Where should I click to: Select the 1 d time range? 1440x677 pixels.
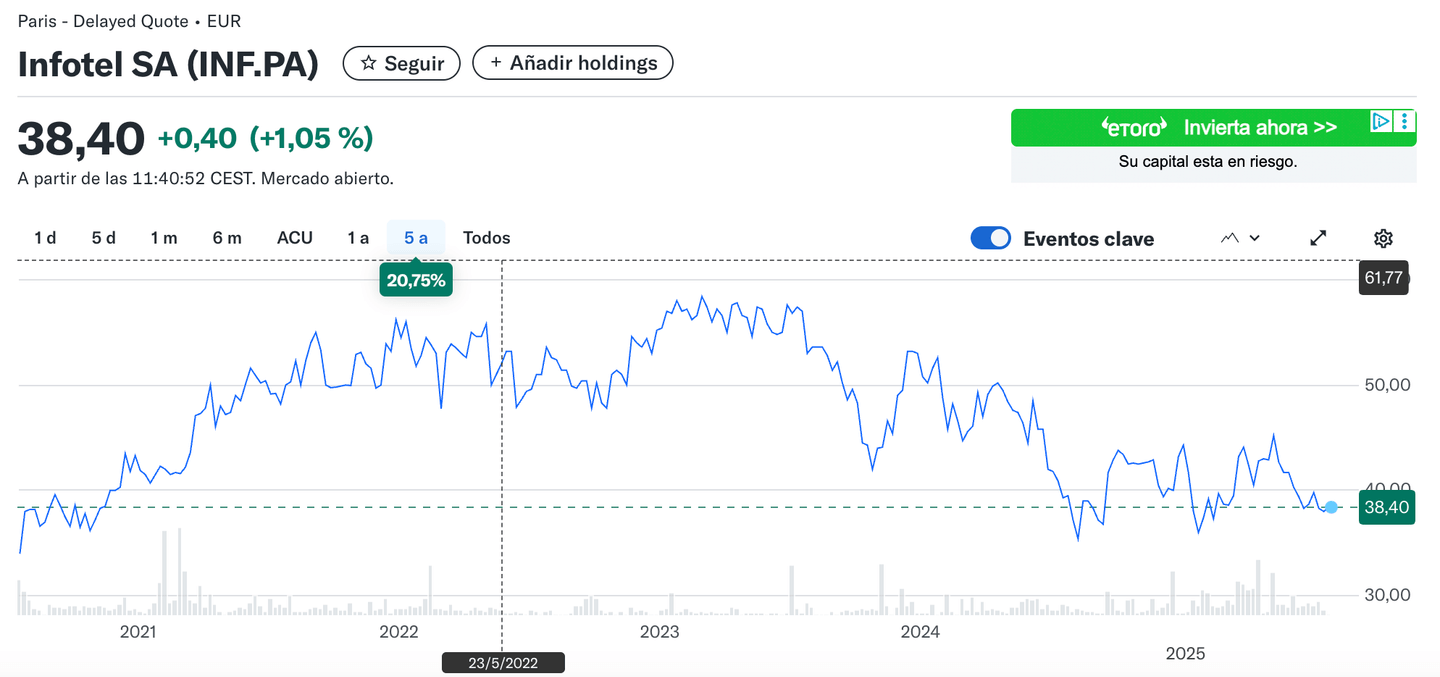(45, 238)
